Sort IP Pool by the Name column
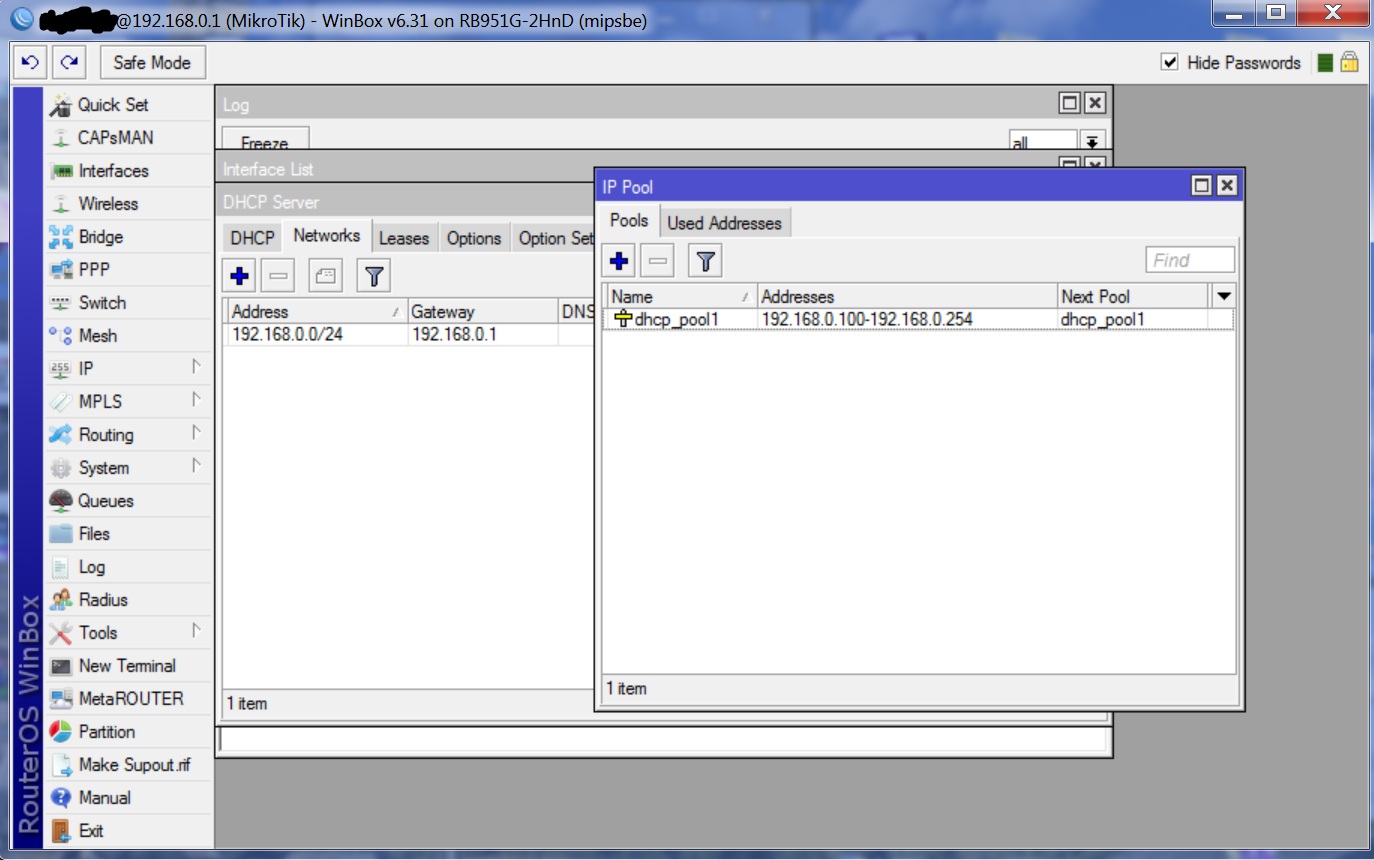Image resolution: width=1374 pixels, height=860 pixels. (680, 296)
